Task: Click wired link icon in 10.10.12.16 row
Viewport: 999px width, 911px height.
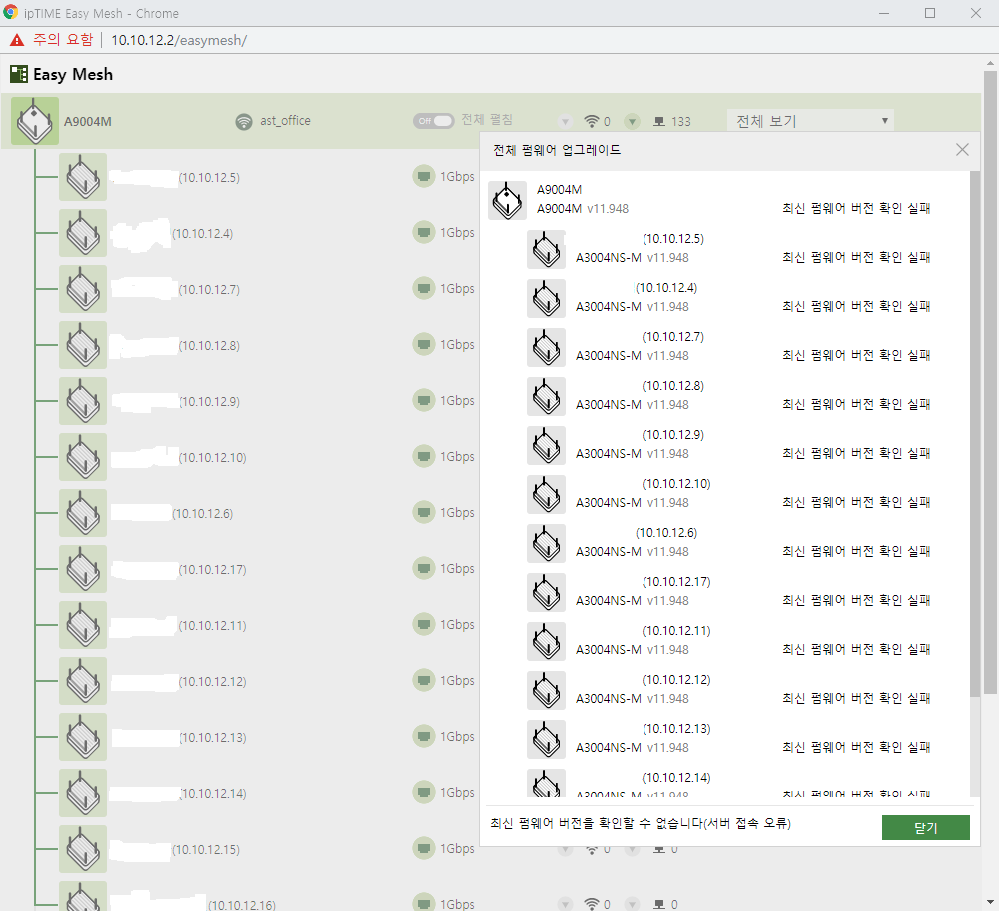Action: coord(424,903)
